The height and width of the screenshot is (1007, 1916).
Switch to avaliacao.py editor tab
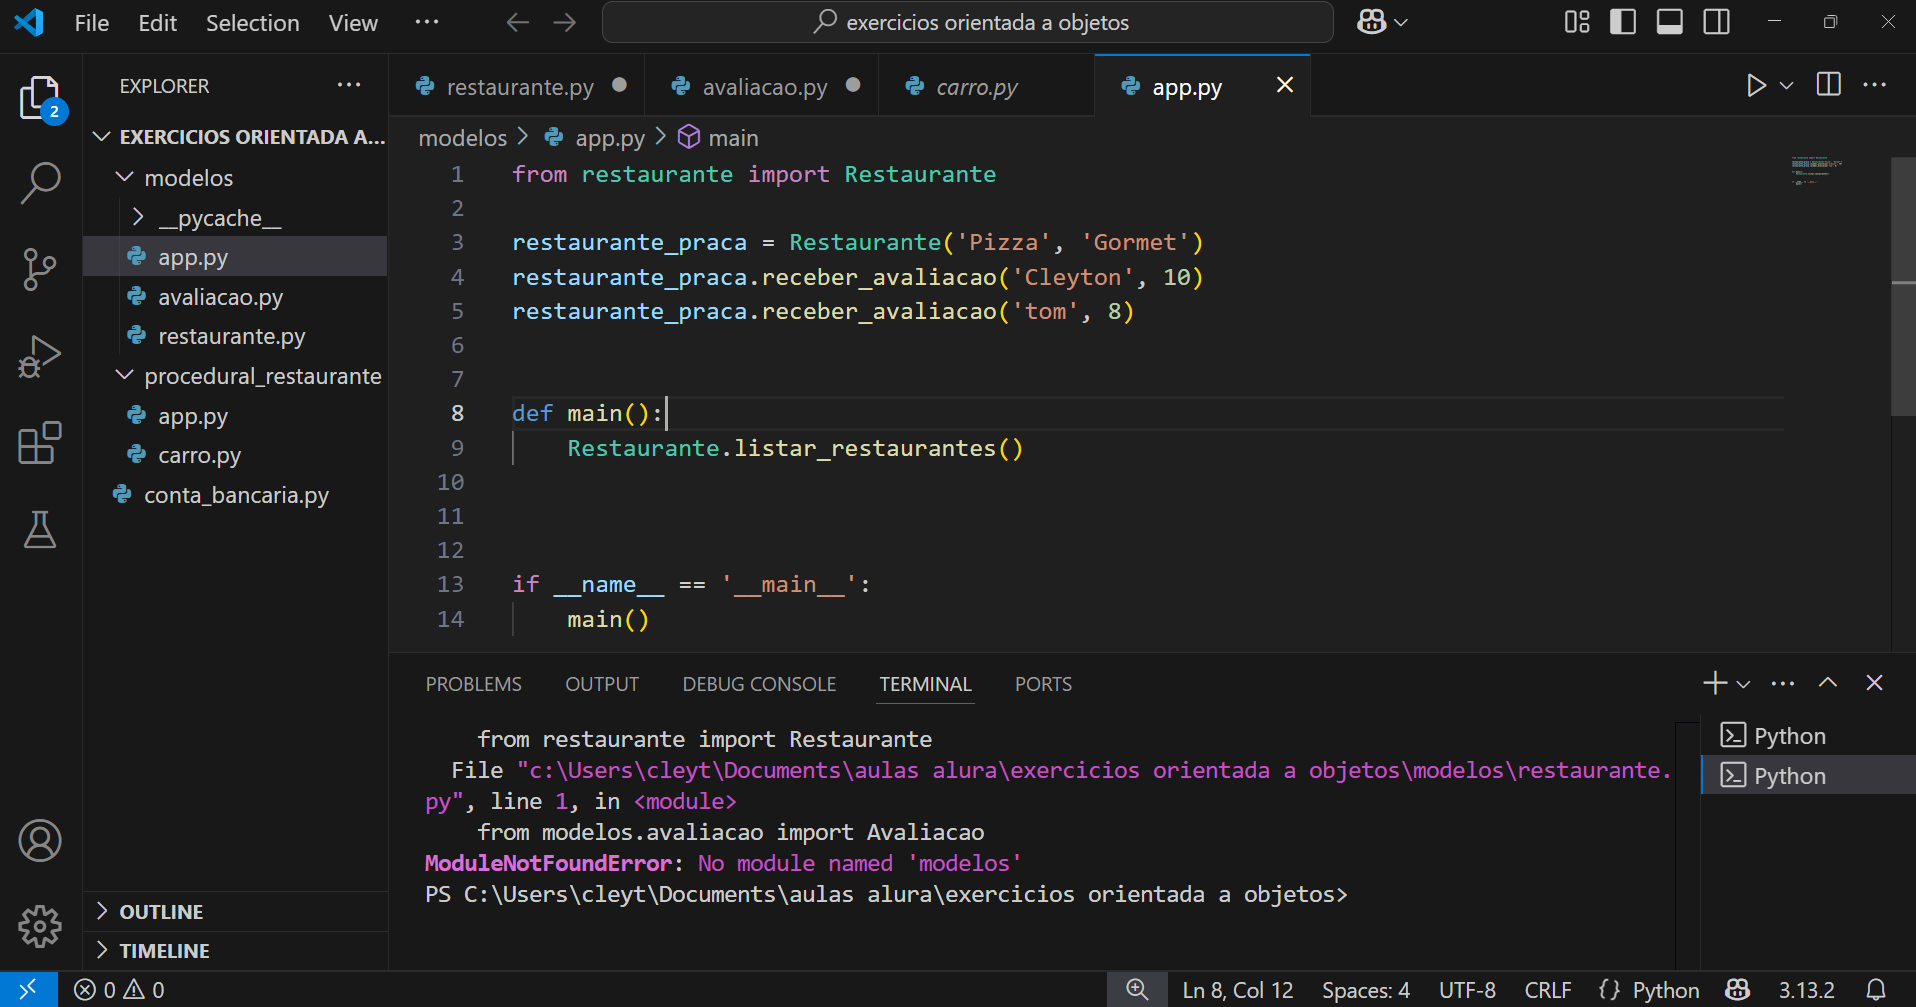tap(762, 87)
